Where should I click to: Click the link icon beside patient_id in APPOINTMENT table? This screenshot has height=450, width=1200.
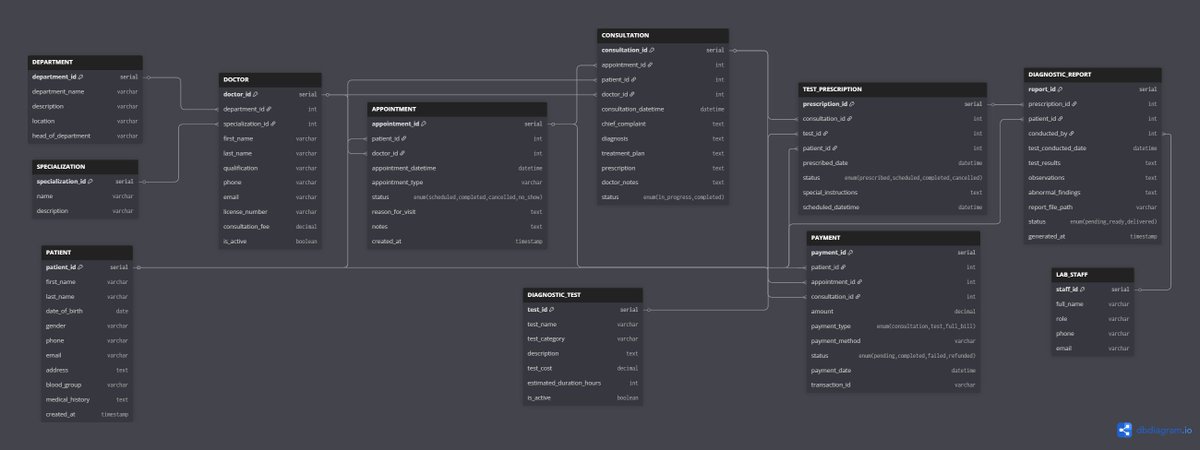(402, 139)
